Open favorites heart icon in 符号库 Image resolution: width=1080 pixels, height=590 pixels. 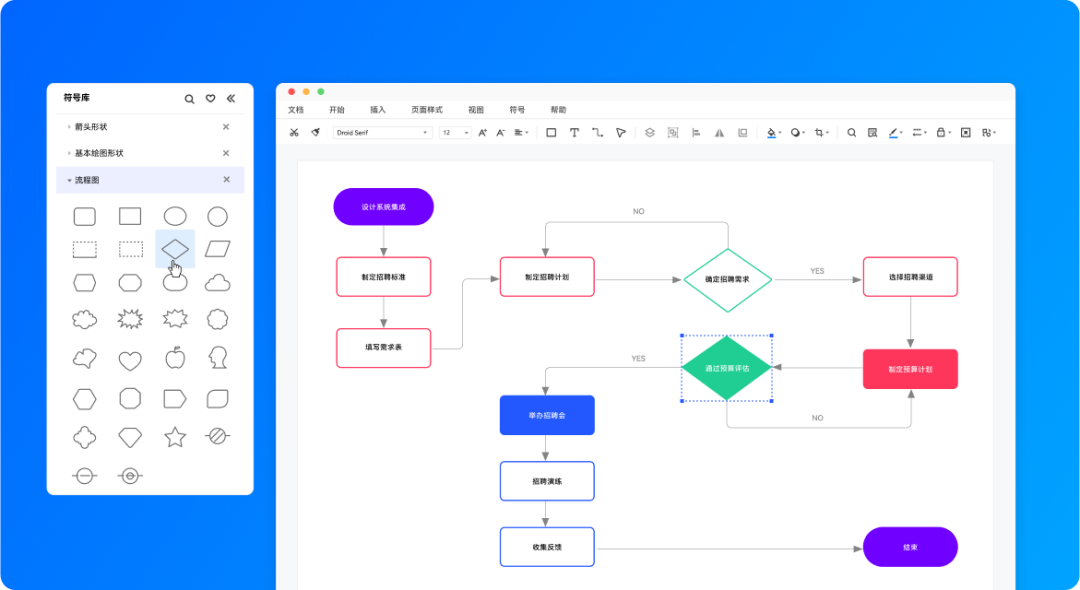tap(210, 99)
